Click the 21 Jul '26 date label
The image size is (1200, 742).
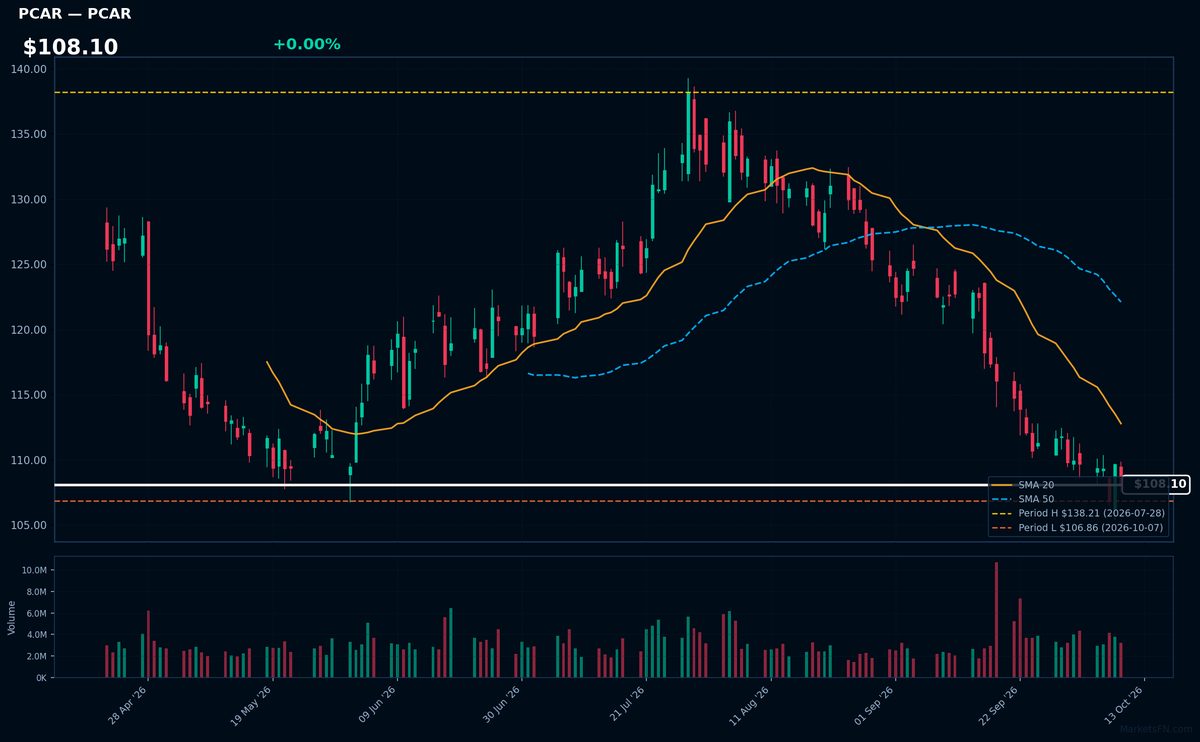626,704
